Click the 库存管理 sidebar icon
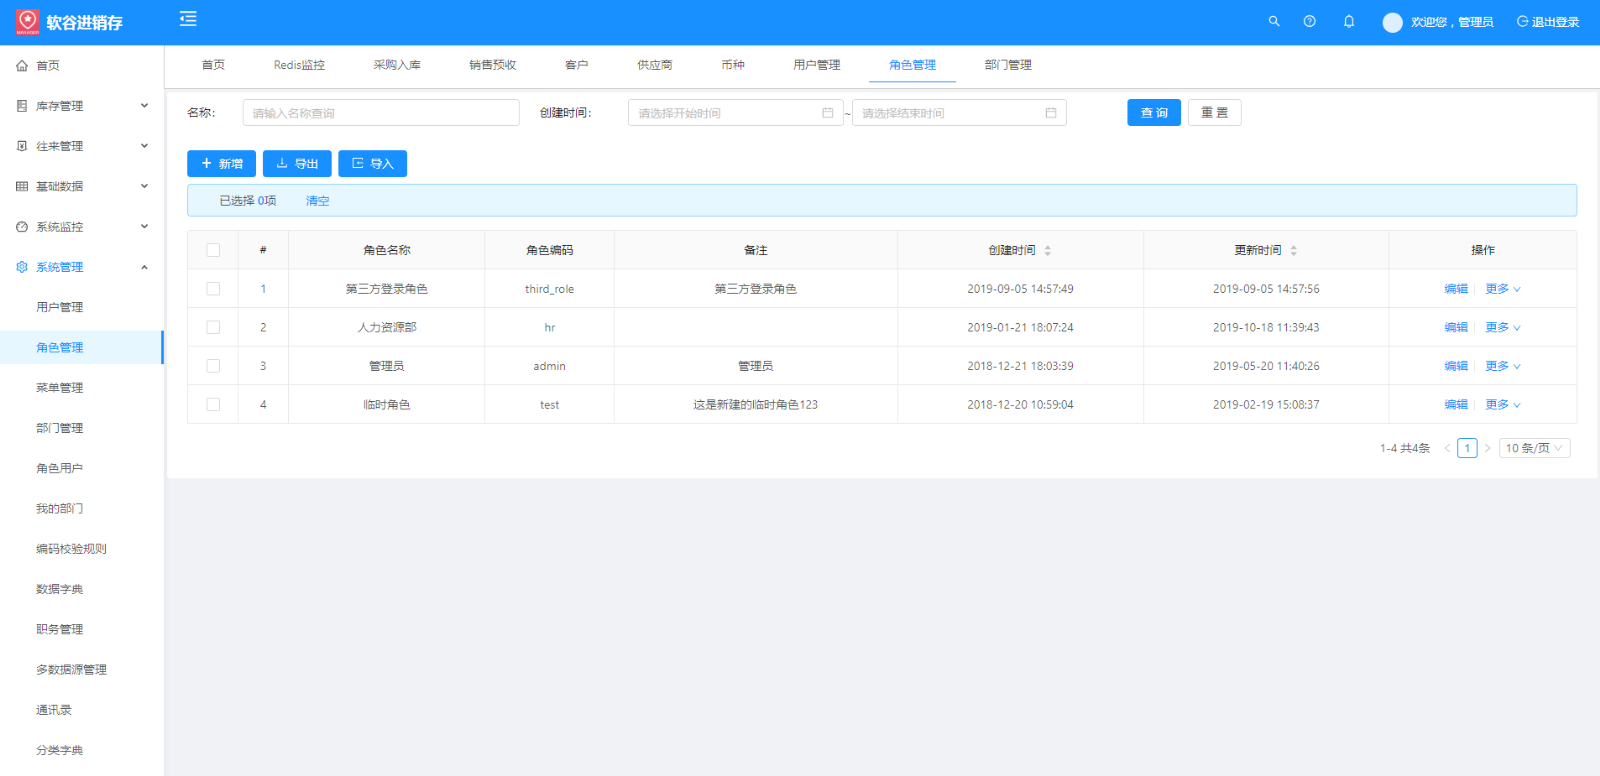The image size is (1600, 776). [x=22, y=106]
